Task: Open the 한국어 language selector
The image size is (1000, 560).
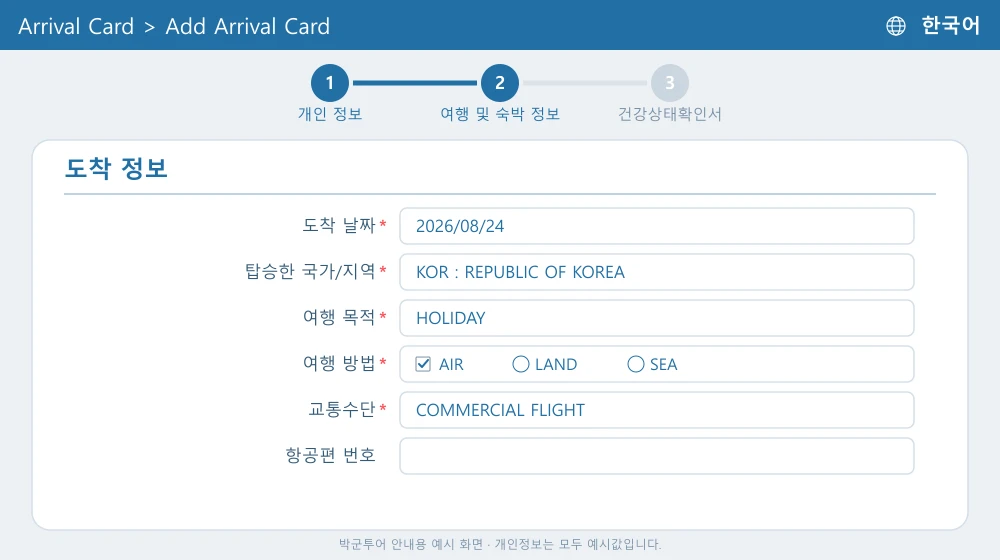Action: click(950, 26)
